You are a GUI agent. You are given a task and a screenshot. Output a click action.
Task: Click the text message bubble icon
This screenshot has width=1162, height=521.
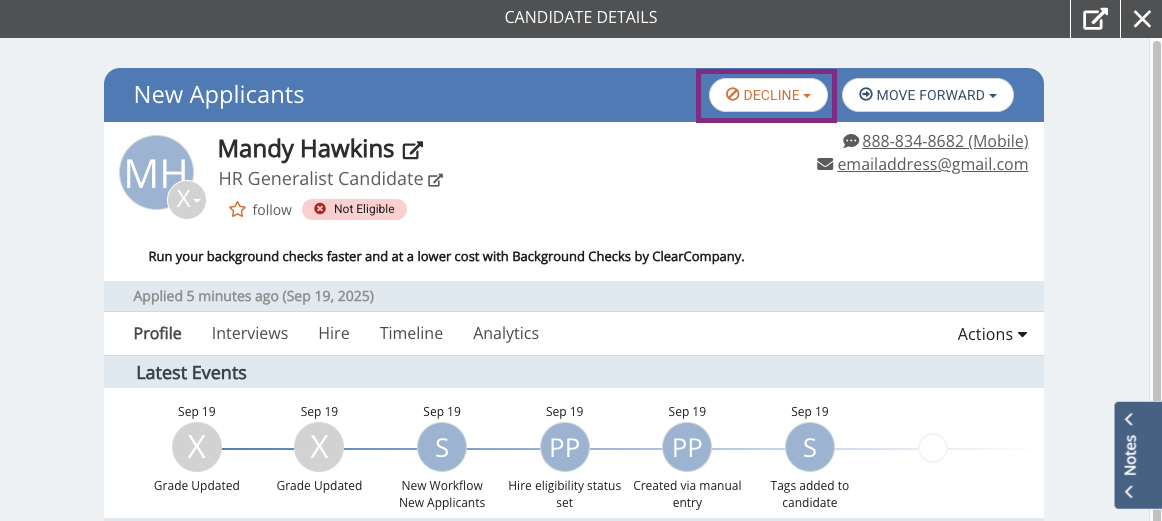tap(851, 141)
